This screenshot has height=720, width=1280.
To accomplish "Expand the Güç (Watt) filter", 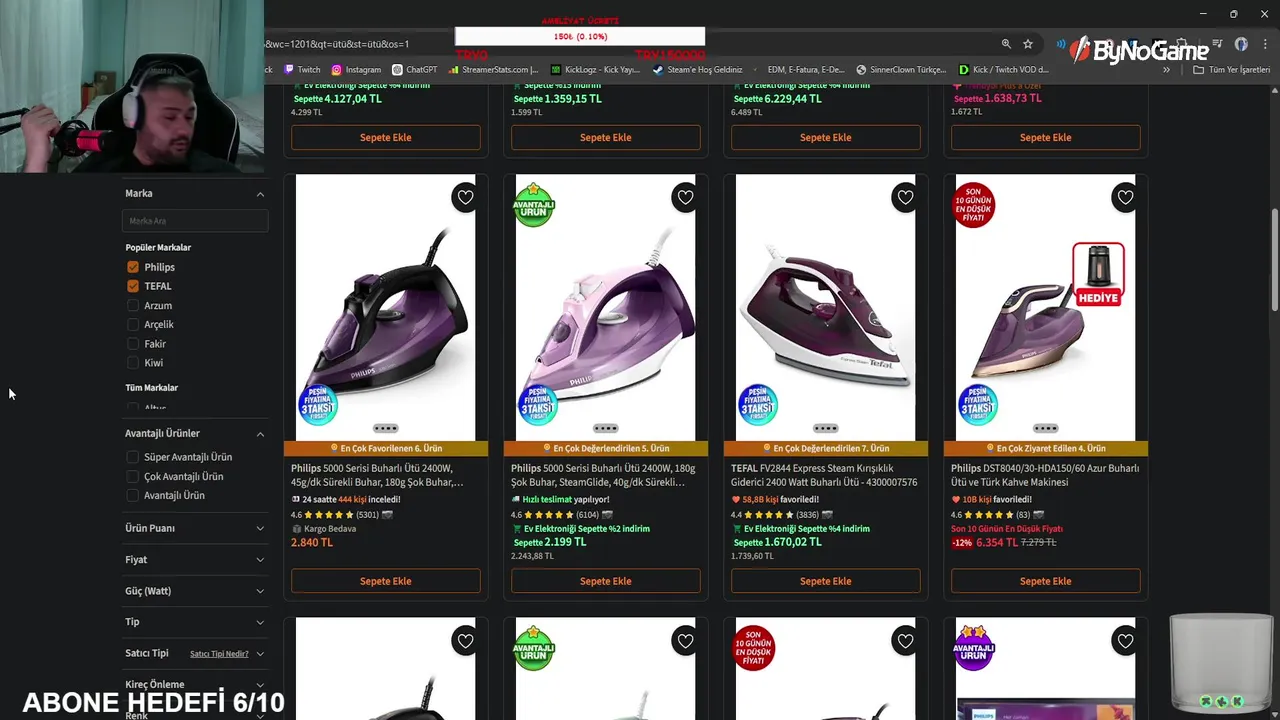I will coord(260,591).
